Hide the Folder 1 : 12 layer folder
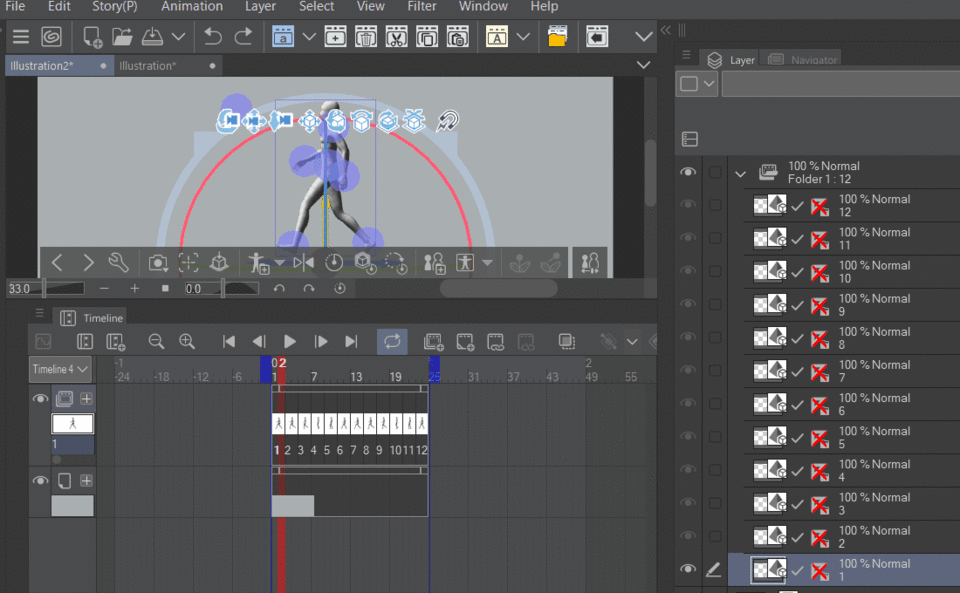Viewport: 960px width, 593px height. coord(688,173)
